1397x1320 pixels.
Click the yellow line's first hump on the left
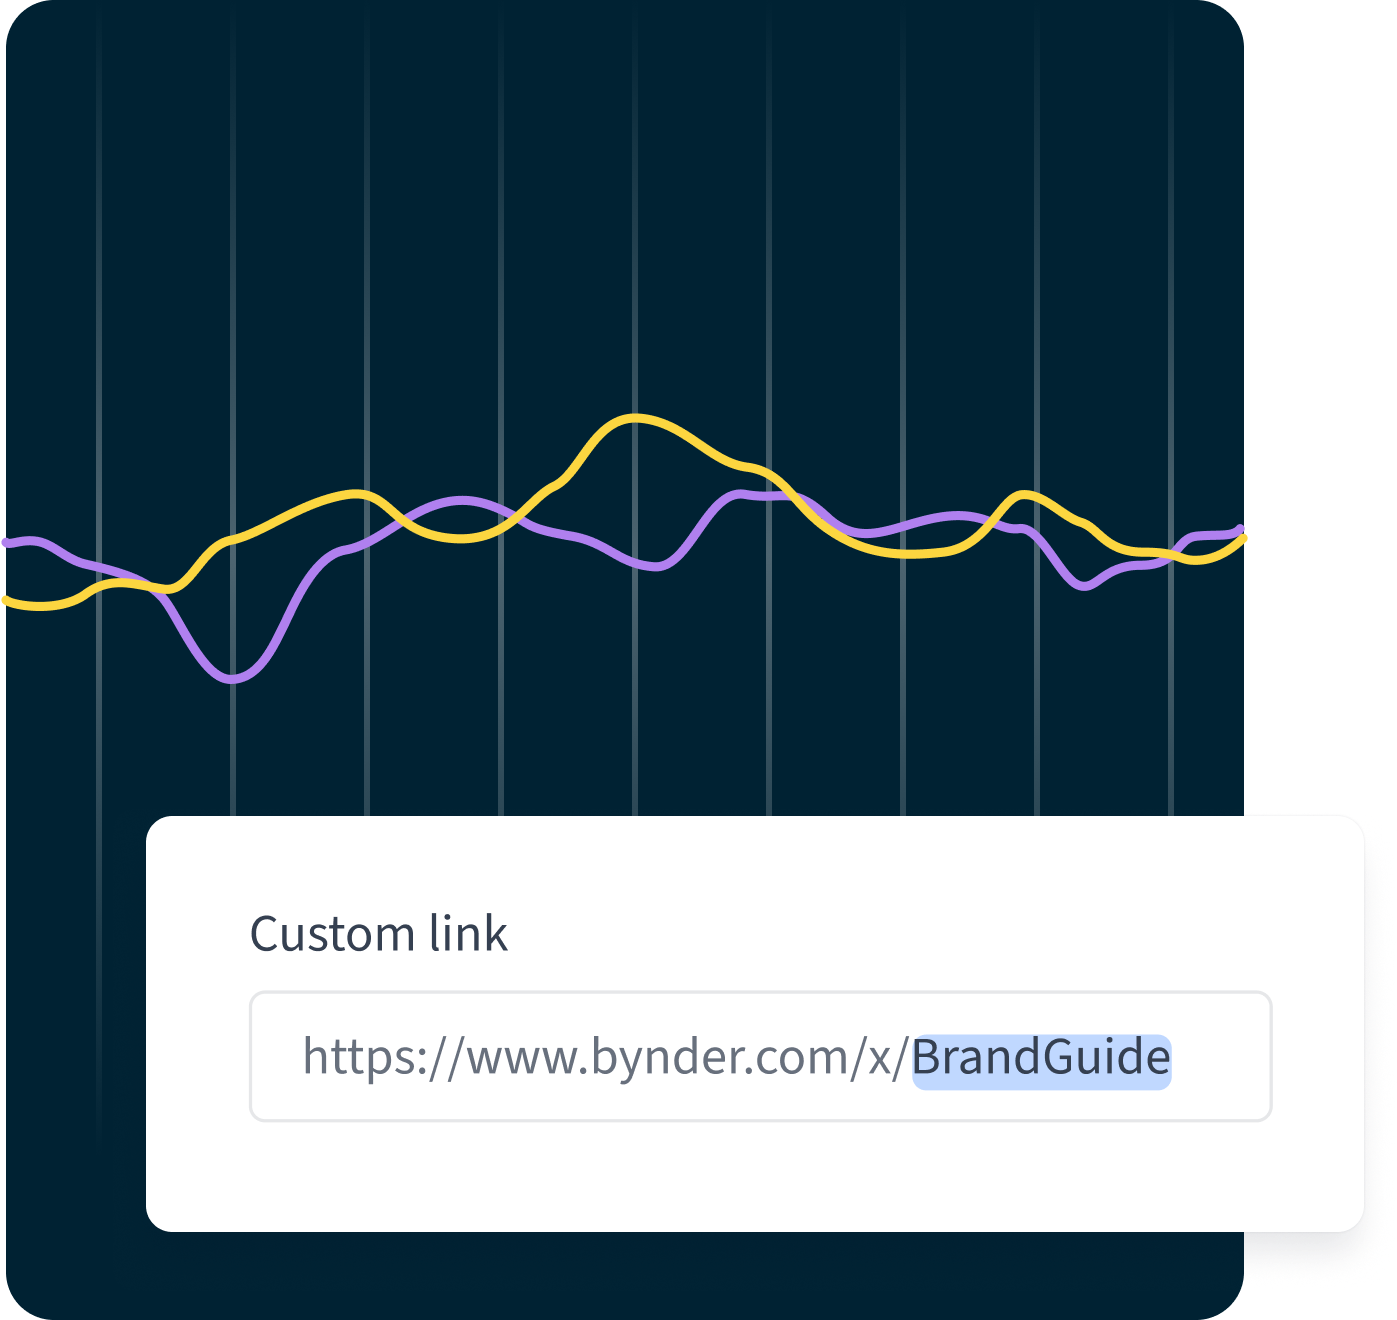pyautogui.click(x=356, y=493)
